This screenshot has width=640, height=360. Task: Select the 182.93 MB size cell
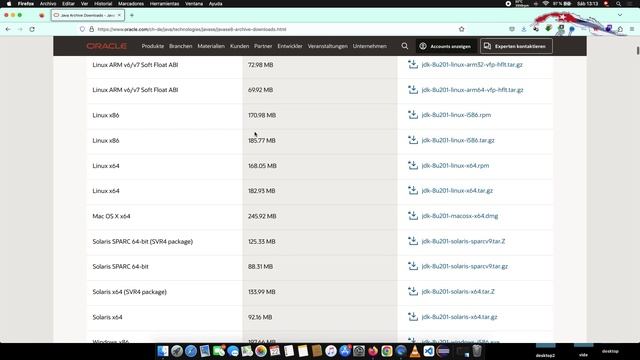(320, 191)
